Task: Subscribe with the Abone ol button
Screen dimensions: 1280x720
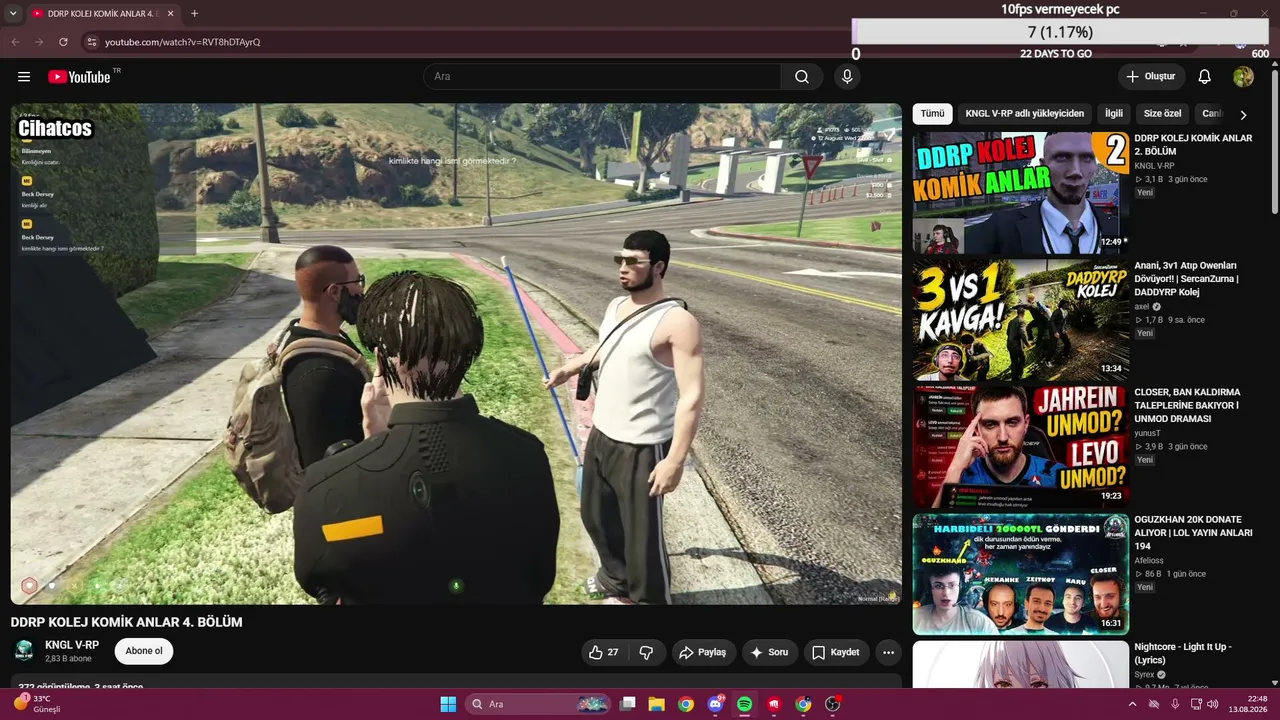Action: pos(144,651)
